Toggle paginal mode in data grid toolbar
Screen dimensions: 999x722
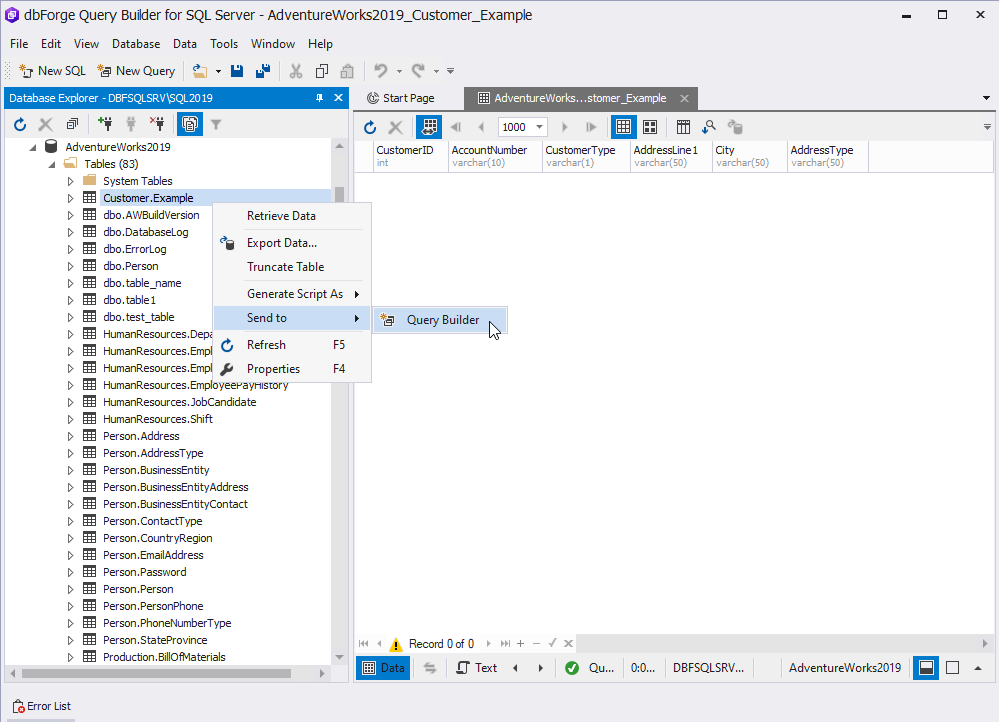pos(429,127)
